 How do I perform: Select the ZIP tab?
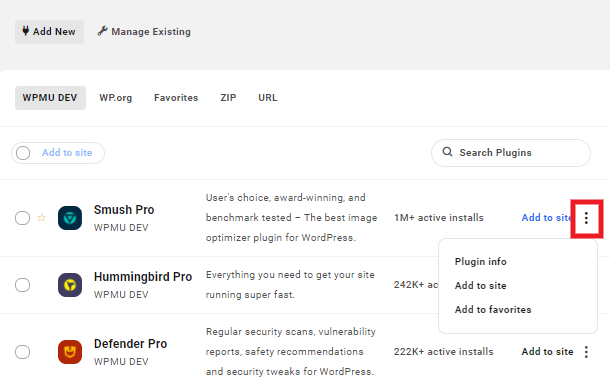228,98
